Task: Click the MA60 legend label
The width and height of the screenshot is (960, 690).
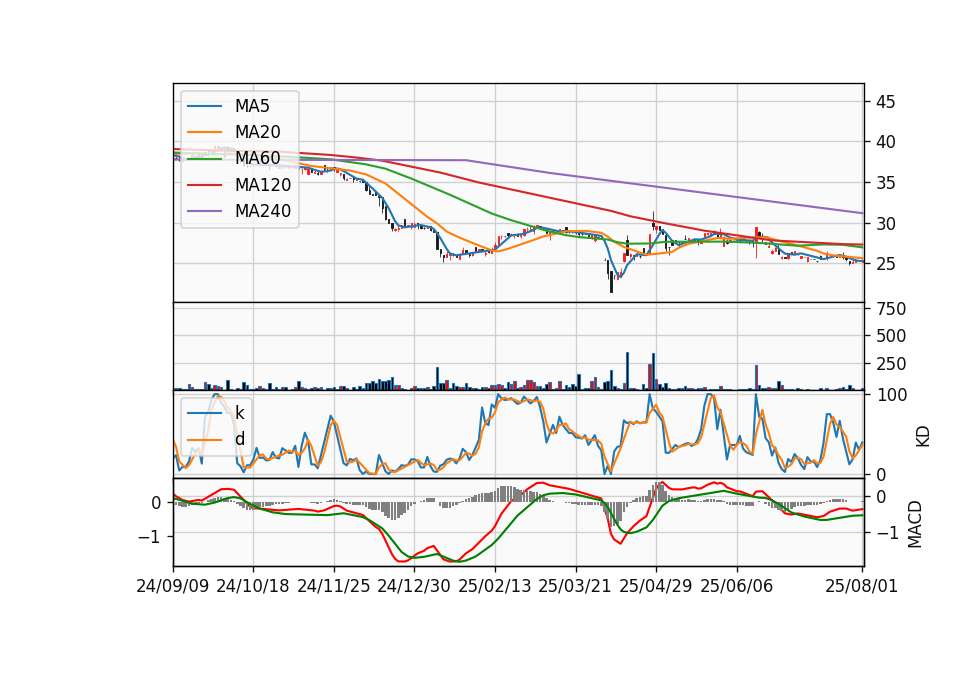Action: (x=257, y=159)
